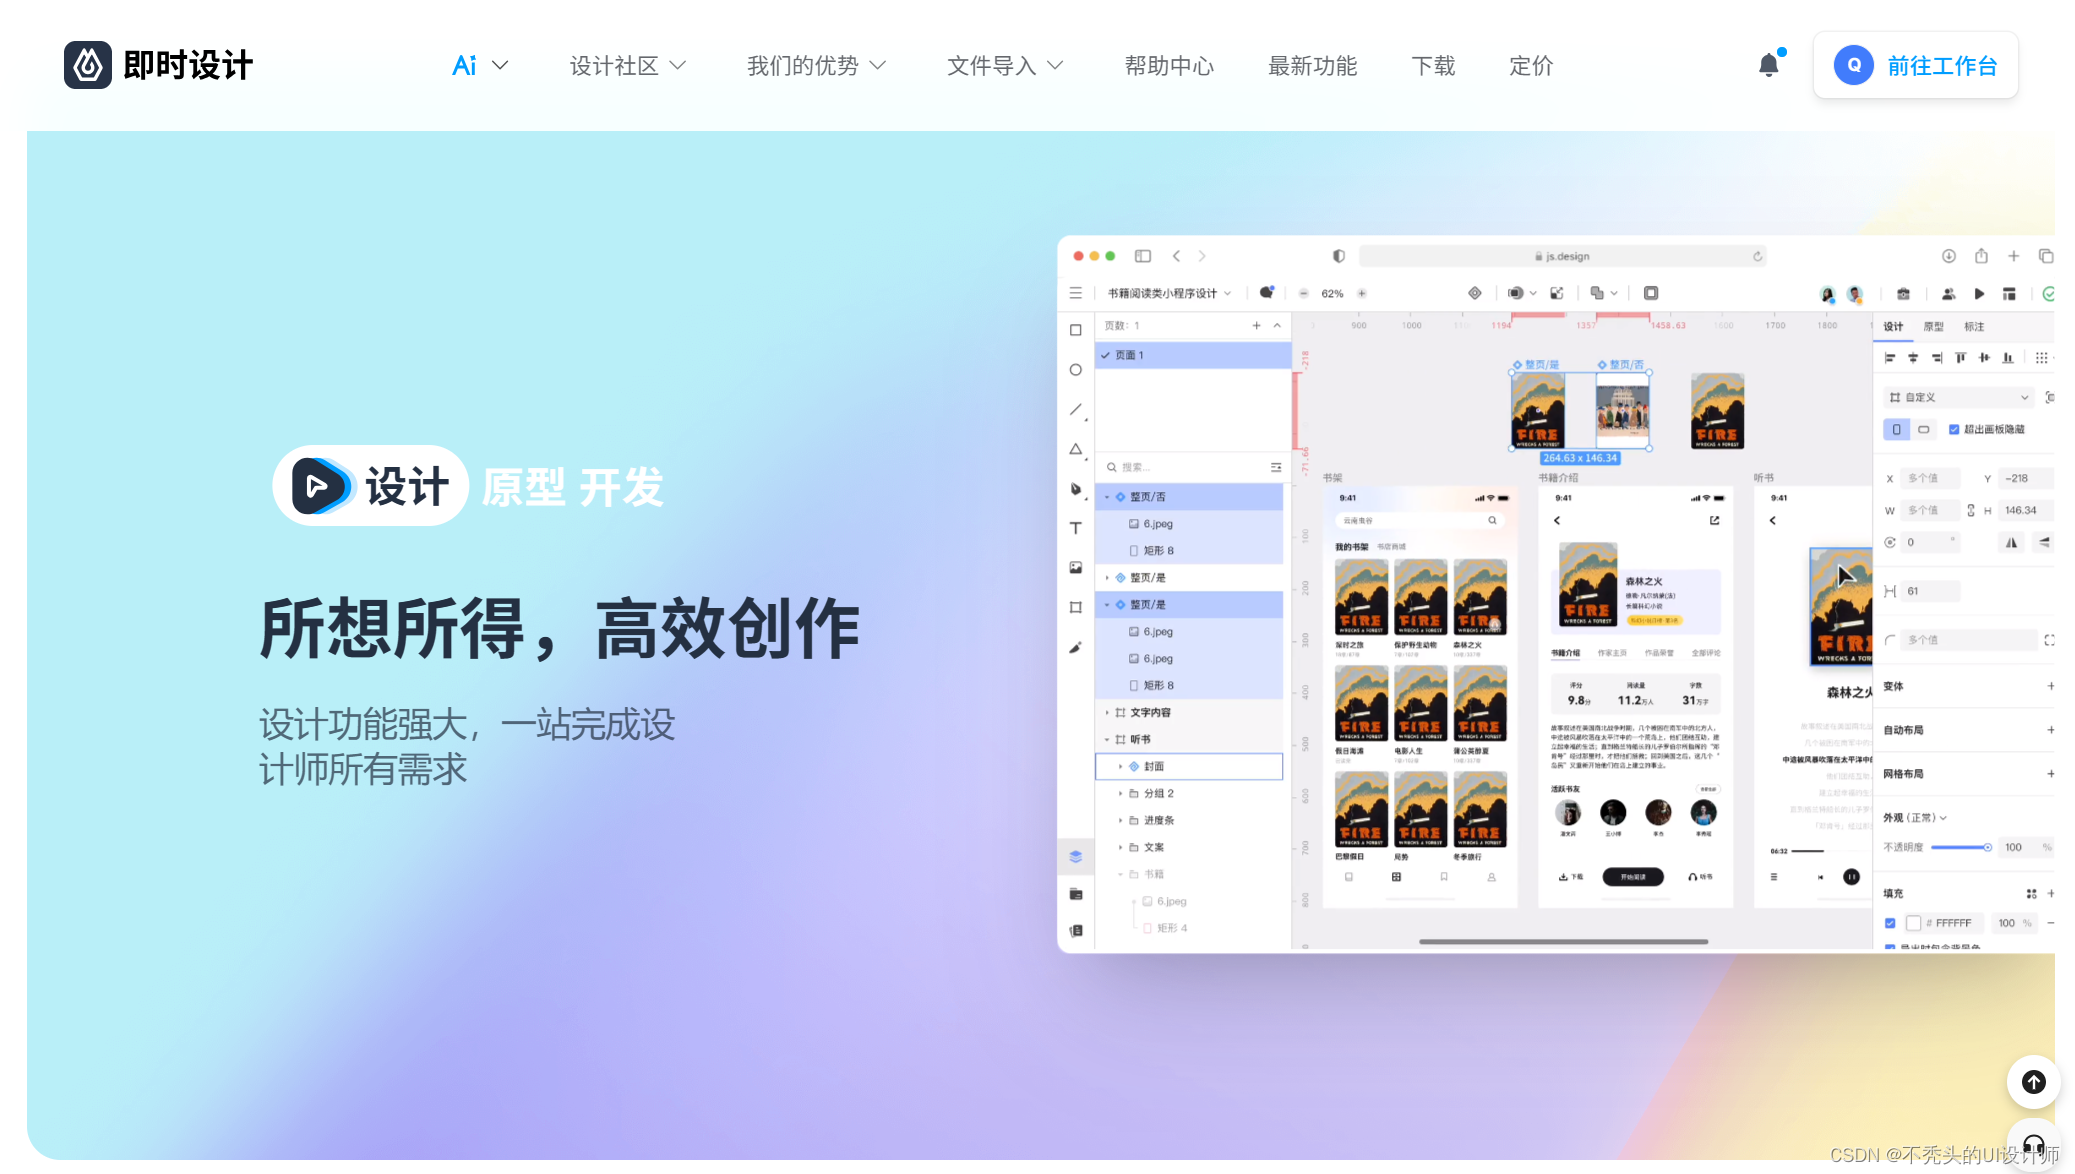The image size is (2075, 1174).
Task: Click the 即时设计 logo icon
Action: coord(88,65)
